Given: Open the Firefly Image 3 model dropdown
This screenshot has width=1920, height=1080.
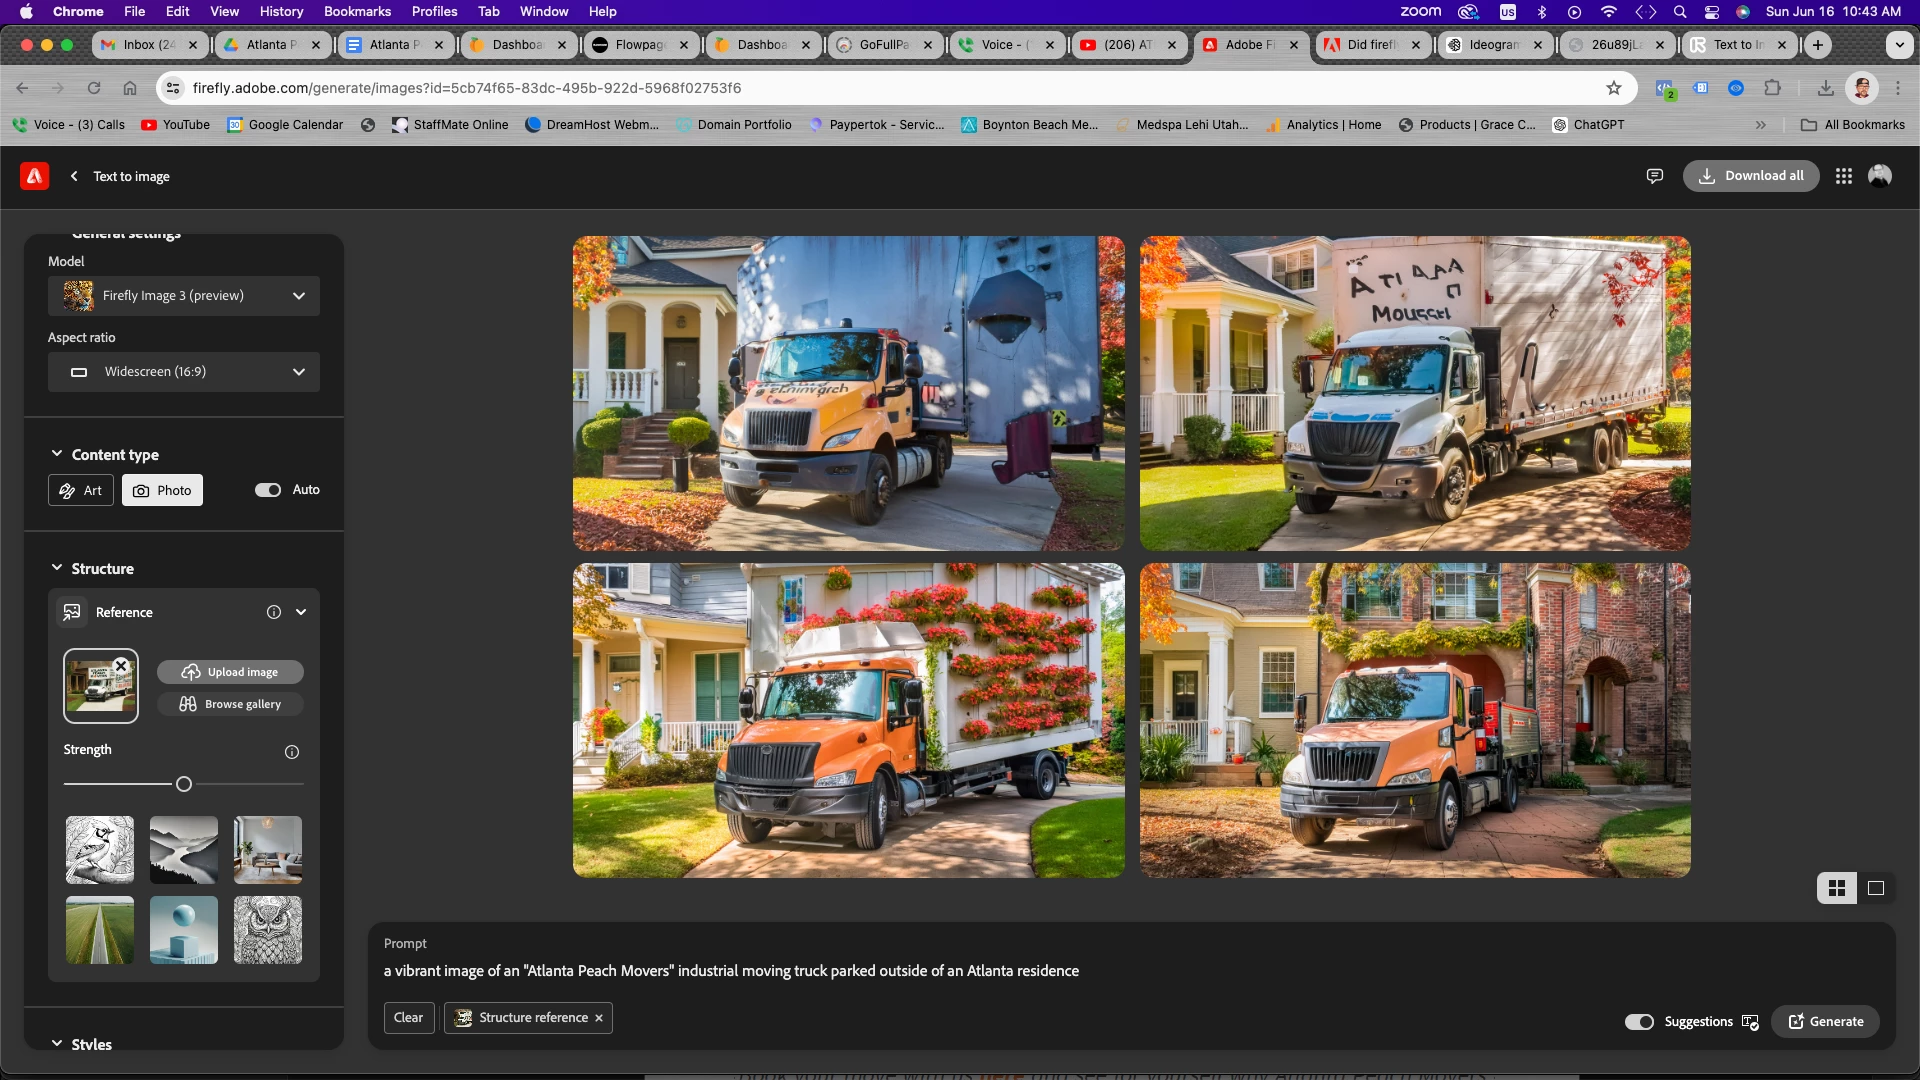Looking at the screenshot, I should pyautogui.click(x=184, y=296).
